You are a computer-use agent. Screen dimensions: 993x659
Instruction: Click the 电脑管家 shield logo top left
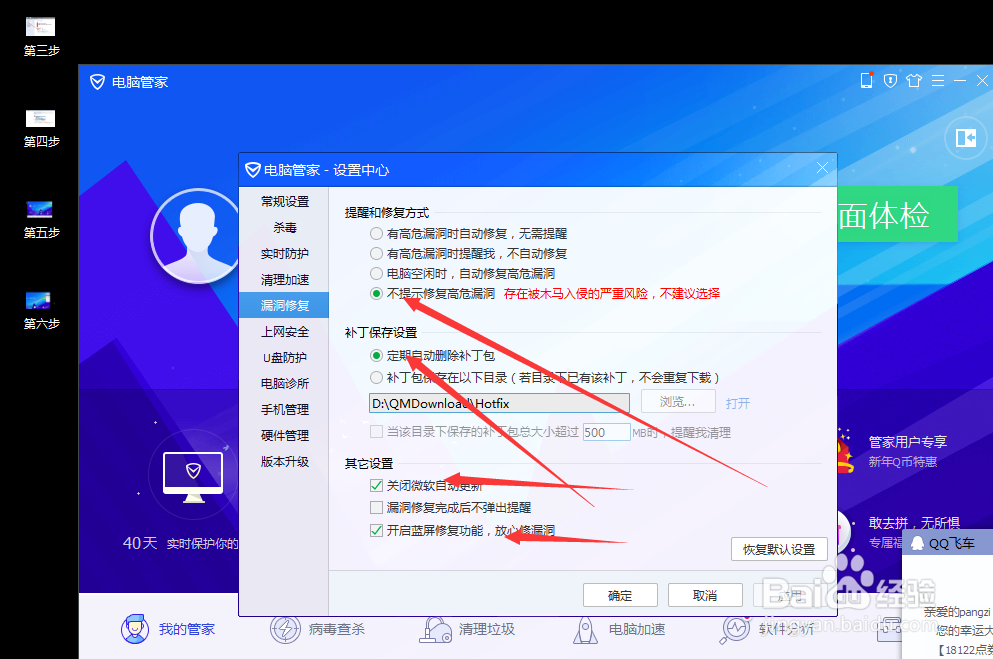[97, 81]
